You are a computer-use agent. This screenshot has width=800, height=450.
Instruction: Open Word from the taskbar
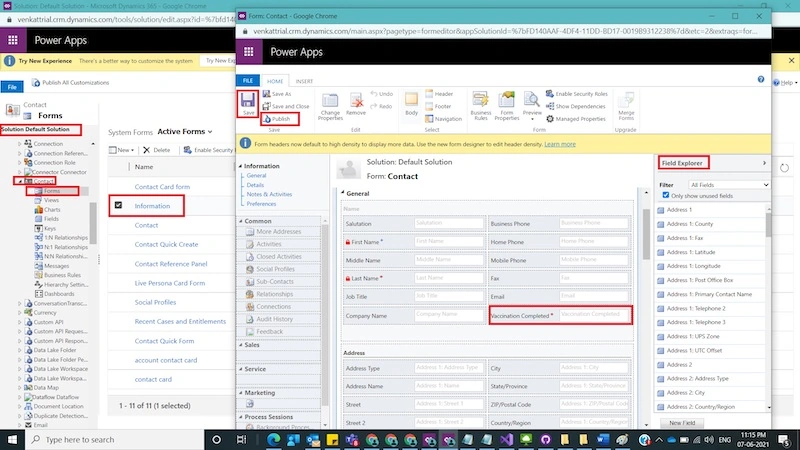[603, 439]
